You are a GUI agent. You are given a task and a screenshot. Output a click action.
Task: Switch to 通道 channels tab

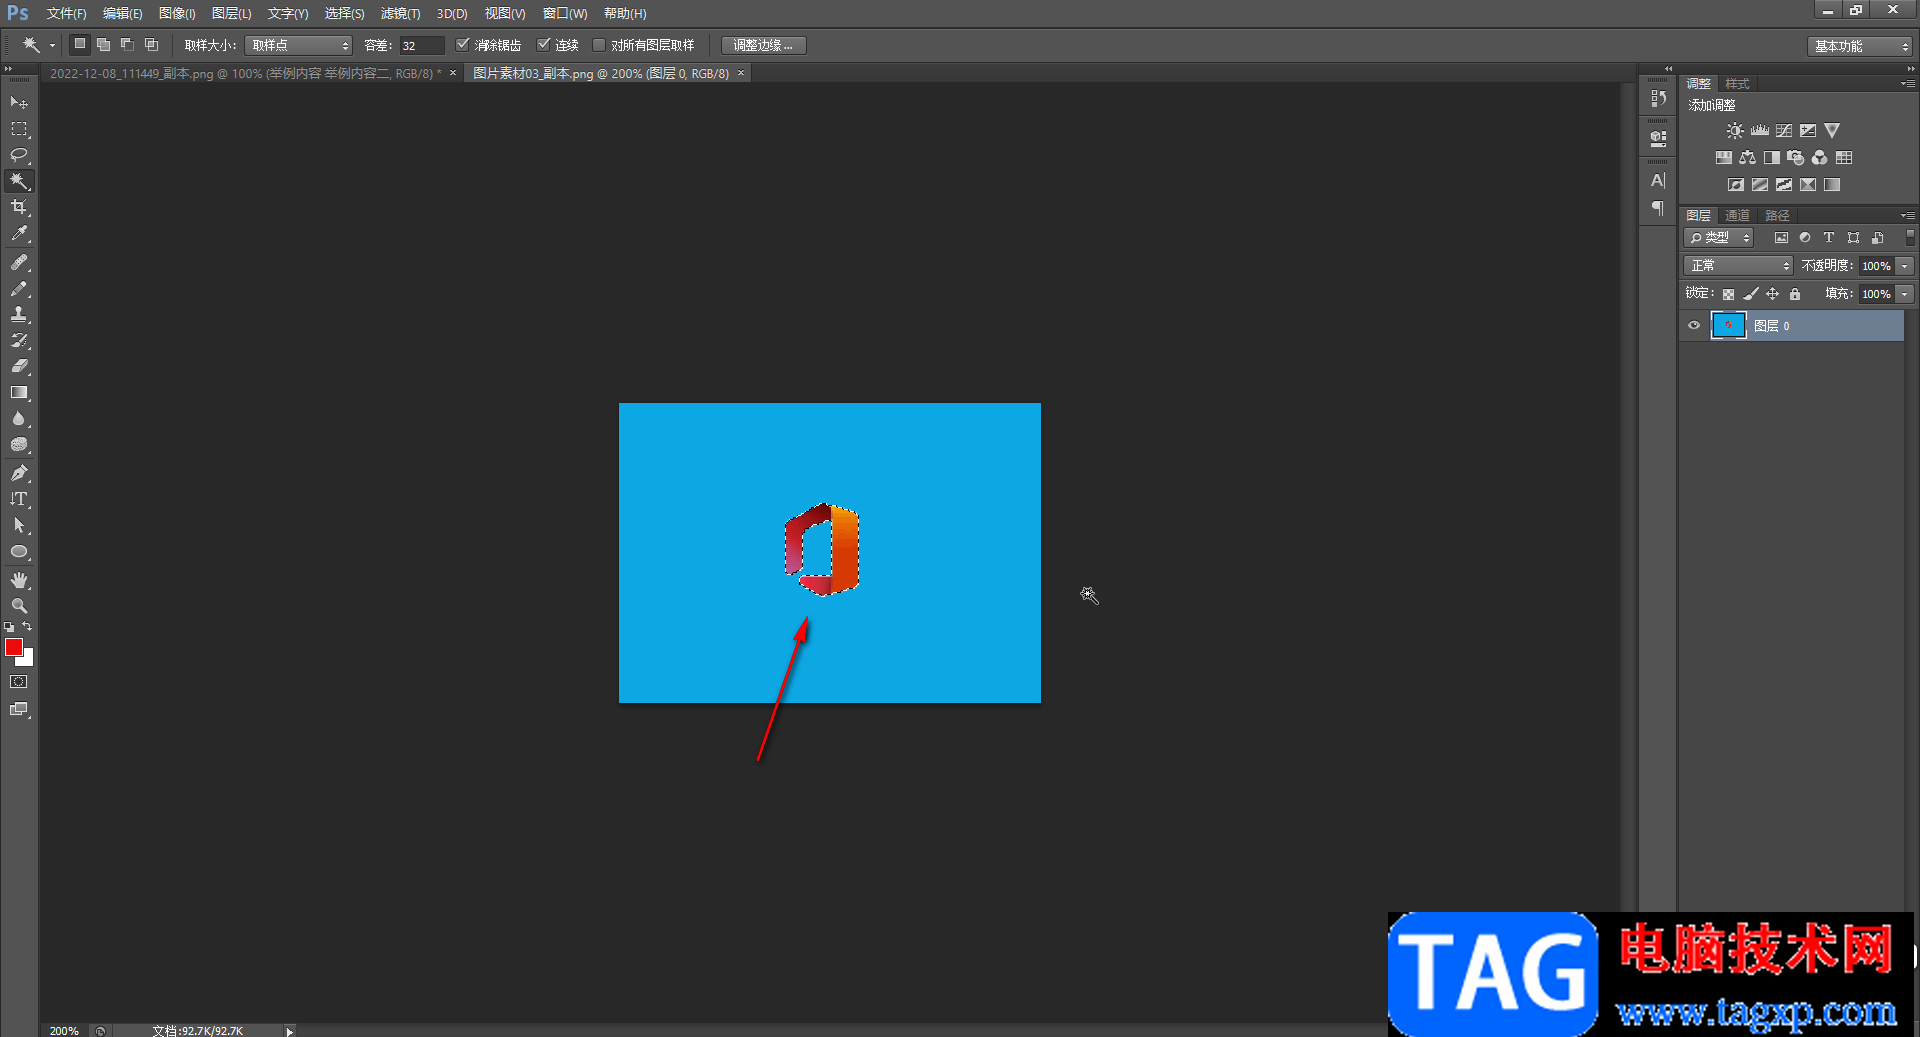coord(1738,215)
